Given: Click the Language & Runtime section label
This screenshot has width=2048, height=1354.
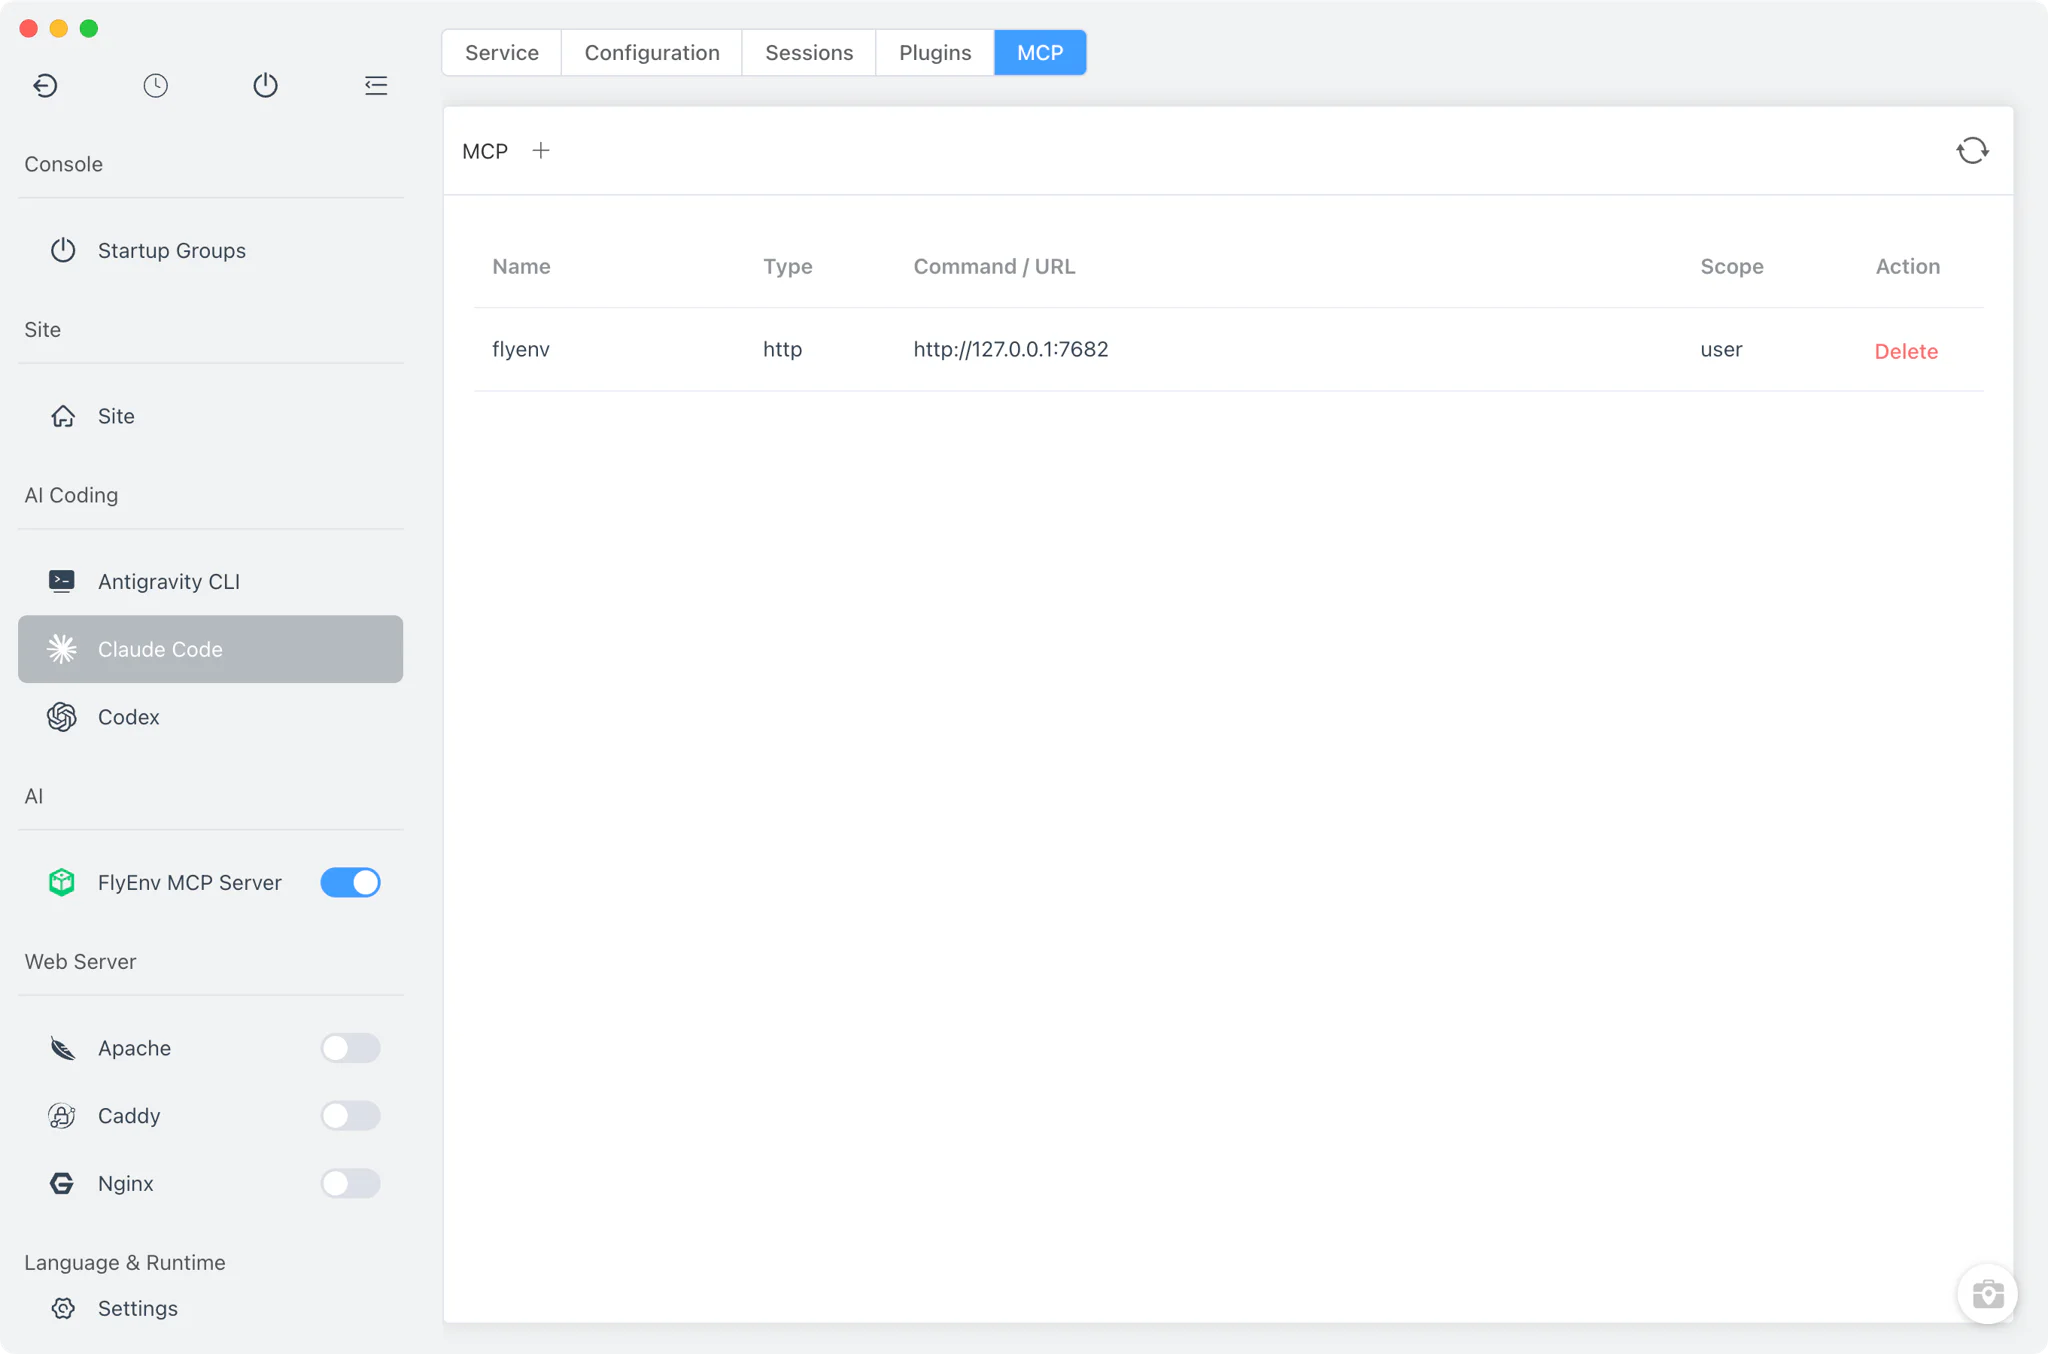Looking at the screenshot, I should point(125,1262).
